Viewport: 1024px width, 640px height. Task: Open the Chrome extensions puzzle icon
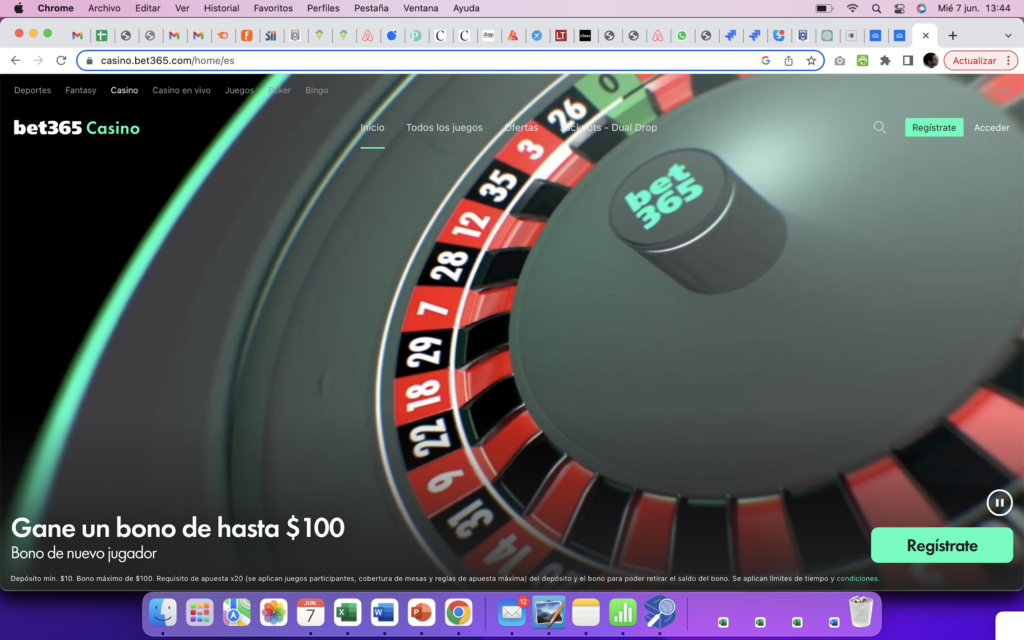click(x=885, y=60)
